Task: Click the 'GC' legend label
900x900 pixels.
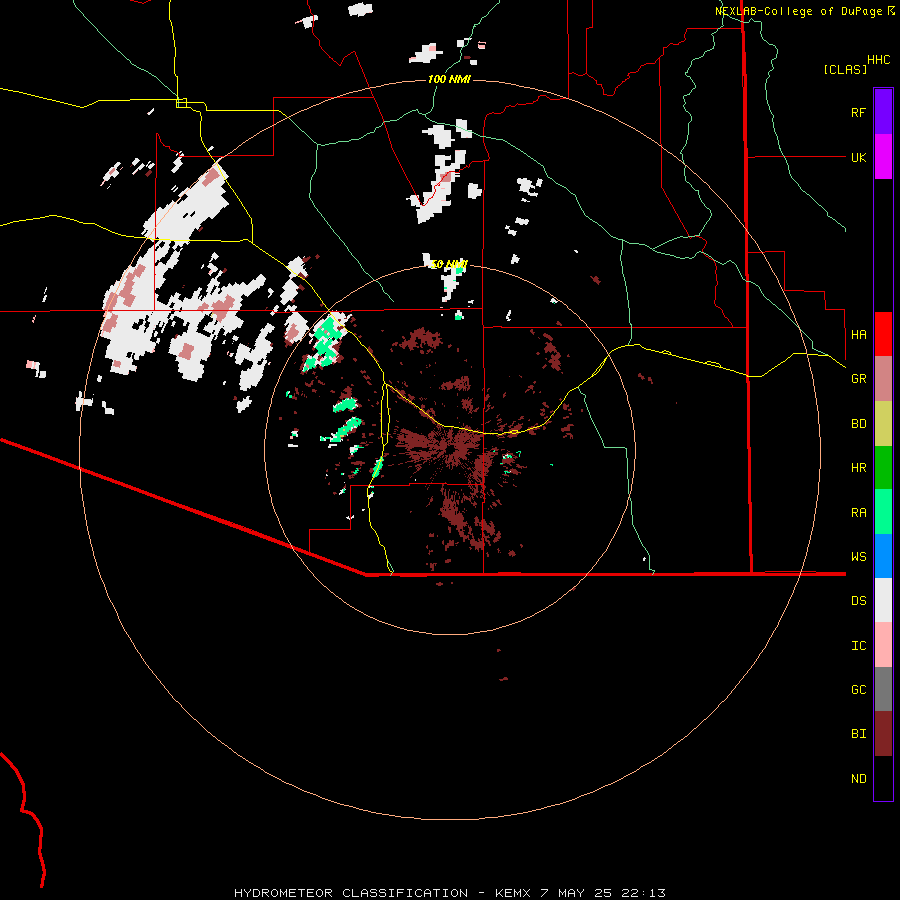Action: [858, 690]
